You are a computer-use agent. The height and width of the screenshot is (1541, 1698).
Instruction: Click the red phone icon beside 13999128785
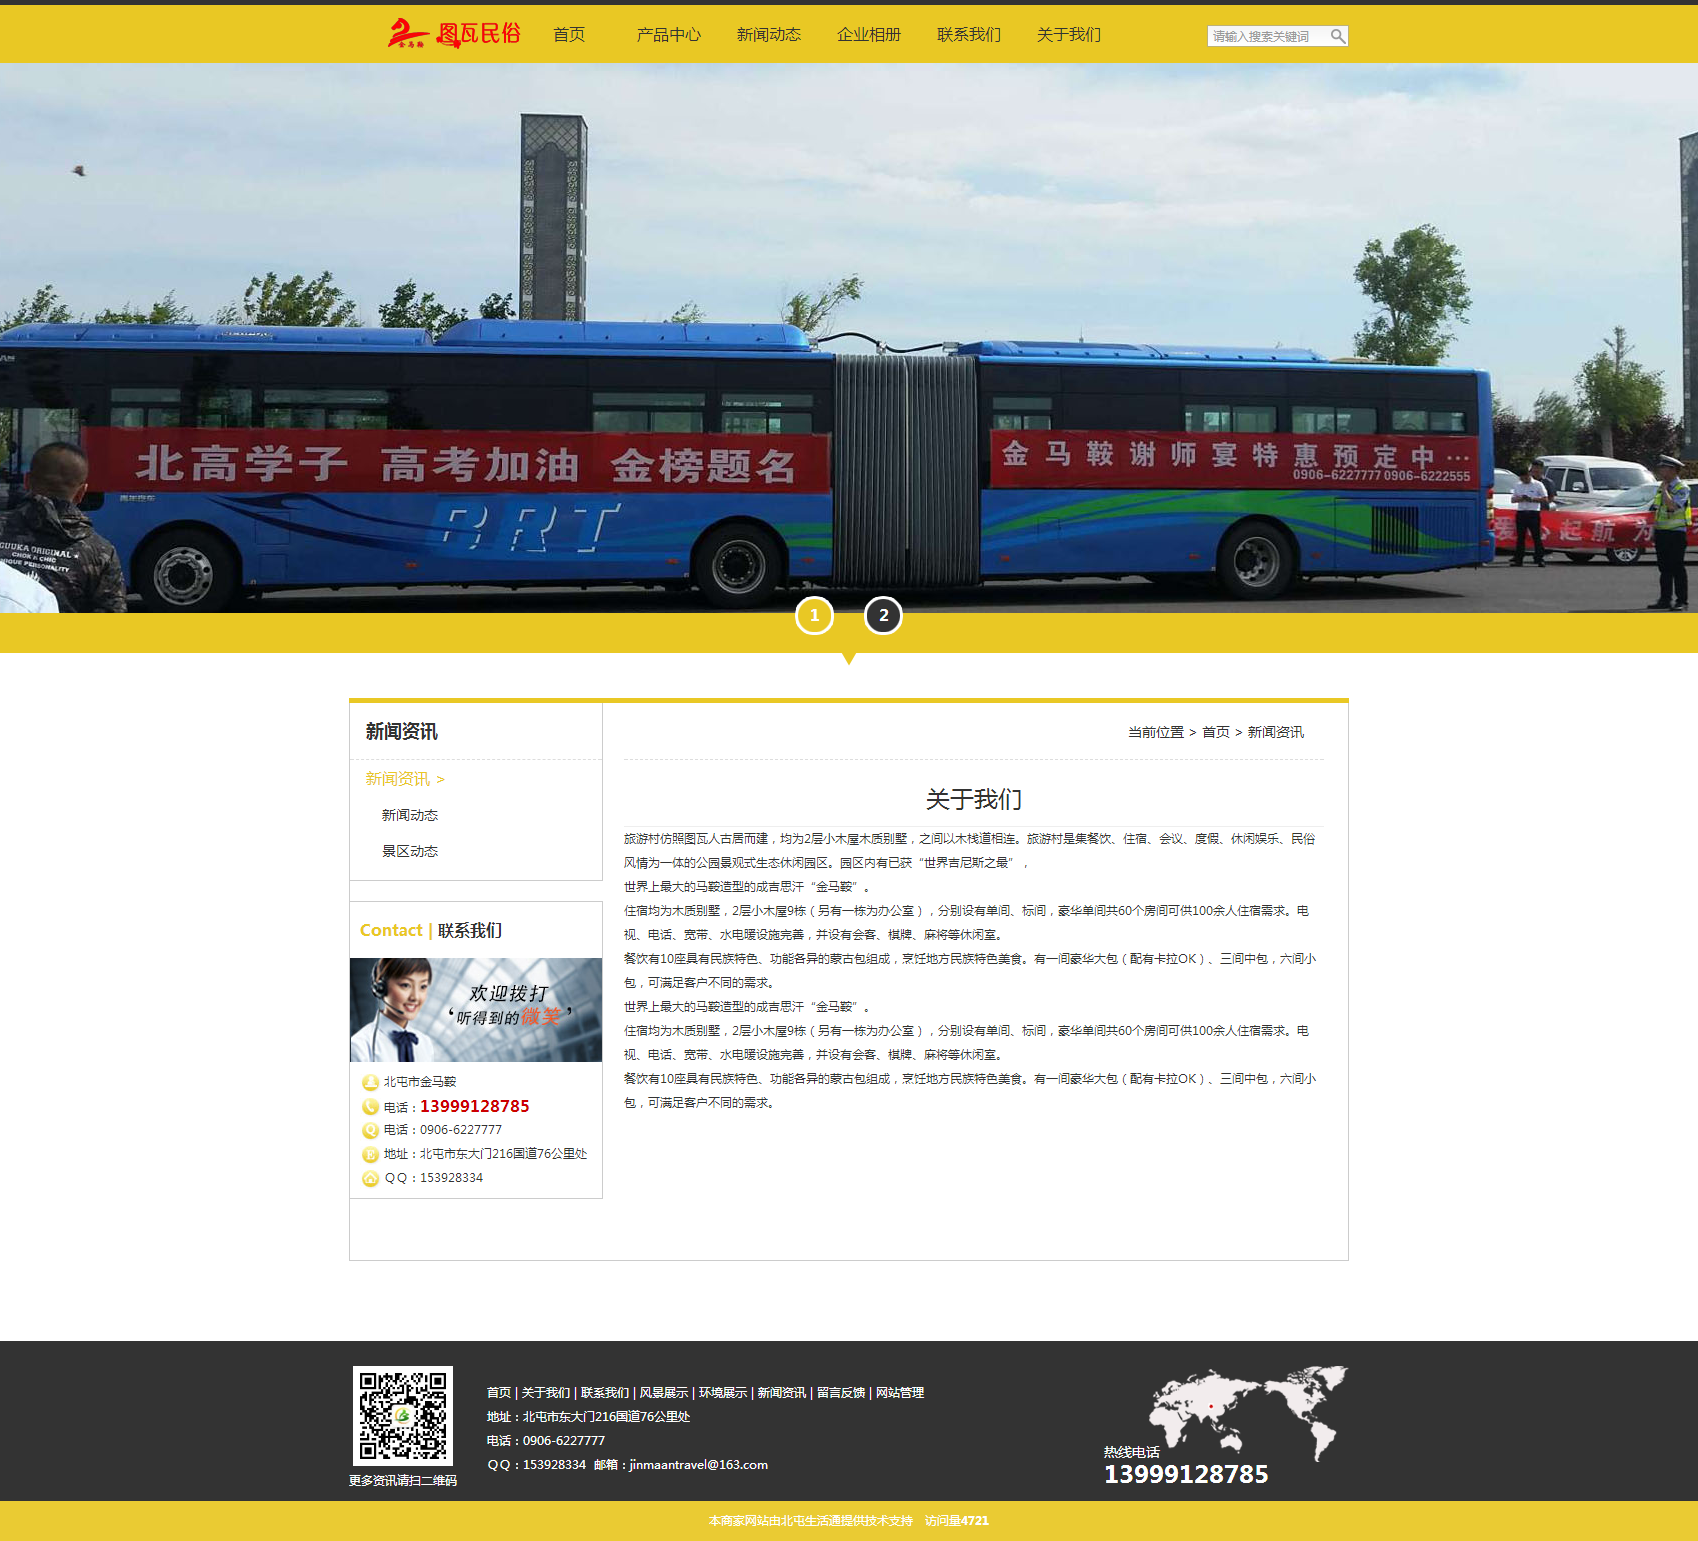(370, 1107)
